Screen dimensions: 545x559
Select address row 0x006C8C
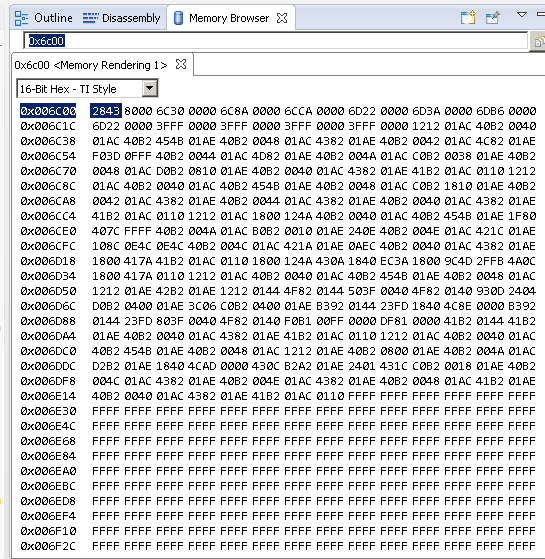pyautogui.click(x=48, y=186)
